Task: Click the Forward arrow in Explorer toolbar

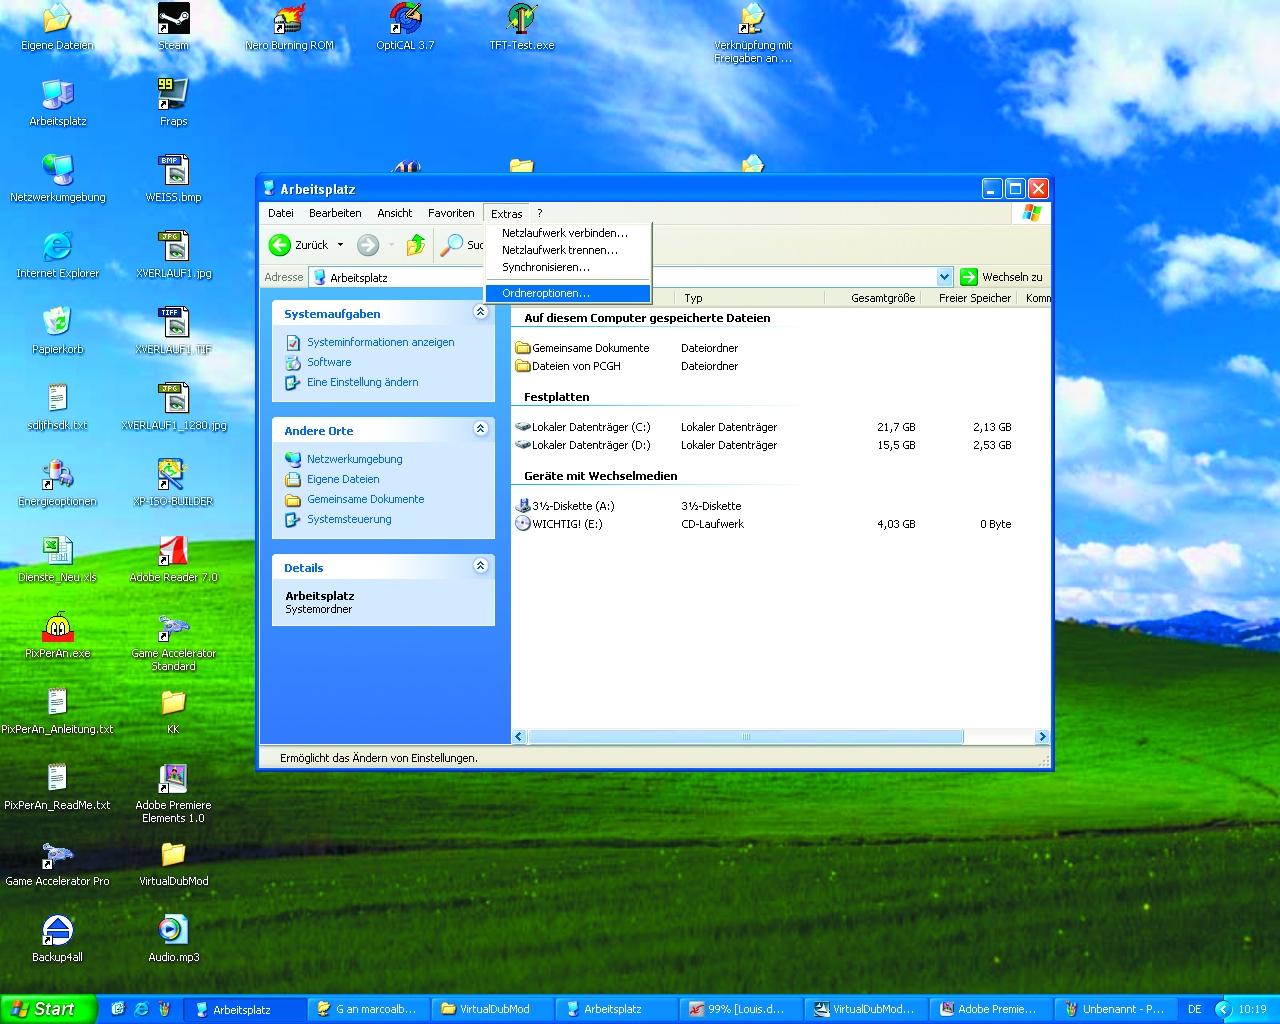Action: (368, 244)
